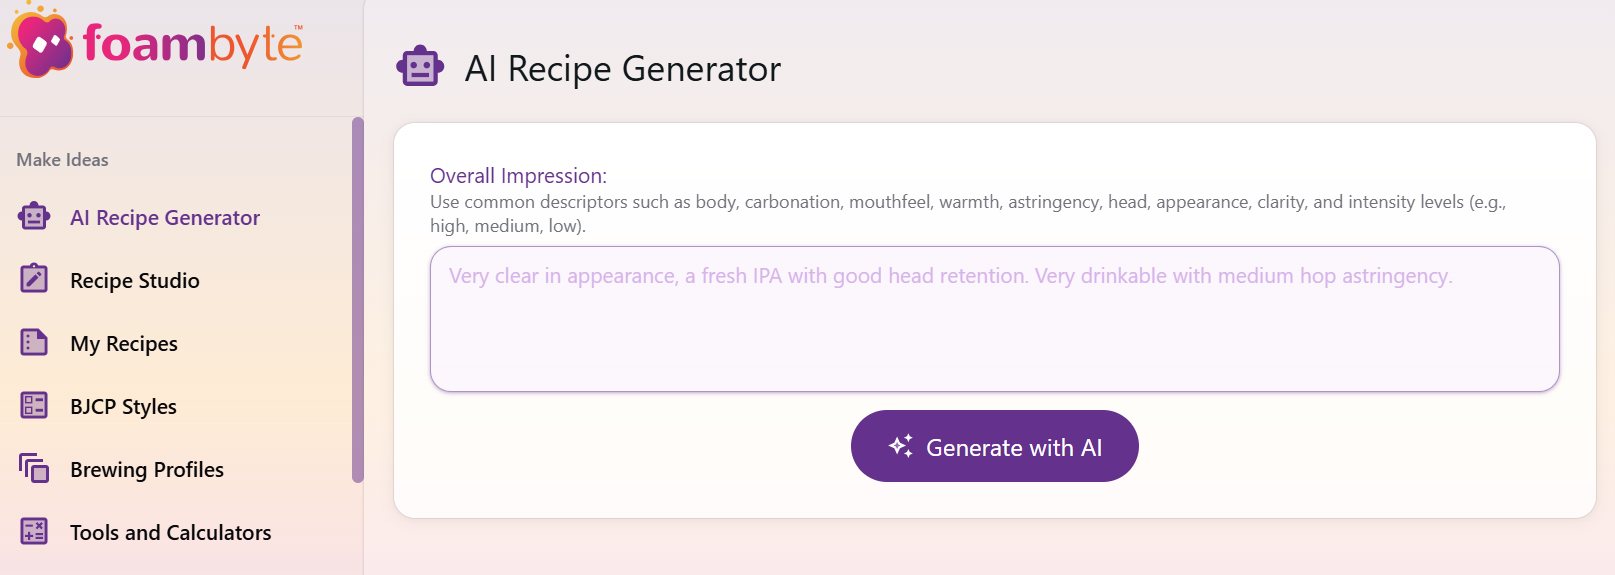Click the BJCP Styles list icon
The width and height of the screenshot is (1615, 575).
(x=34, y=405)
